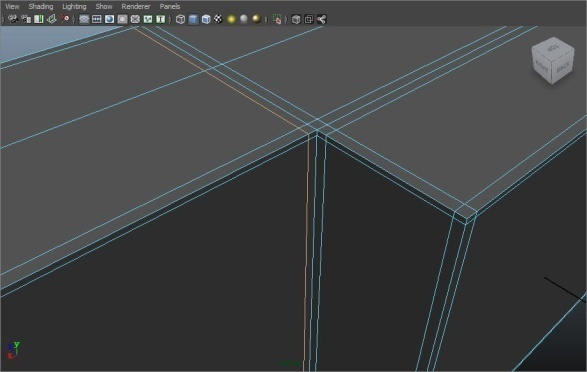Click the camera Bookmarks icon

39,19
